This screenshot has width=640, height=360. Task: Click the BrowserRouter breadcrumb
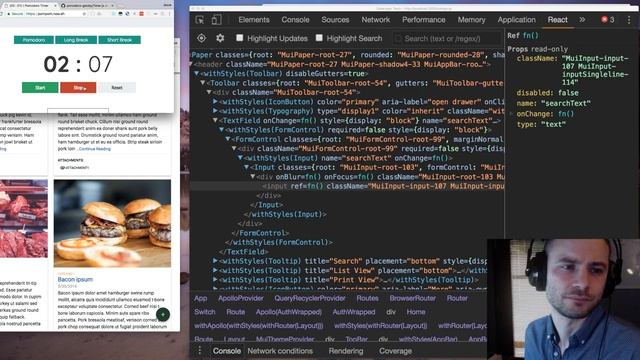(412, 298)
